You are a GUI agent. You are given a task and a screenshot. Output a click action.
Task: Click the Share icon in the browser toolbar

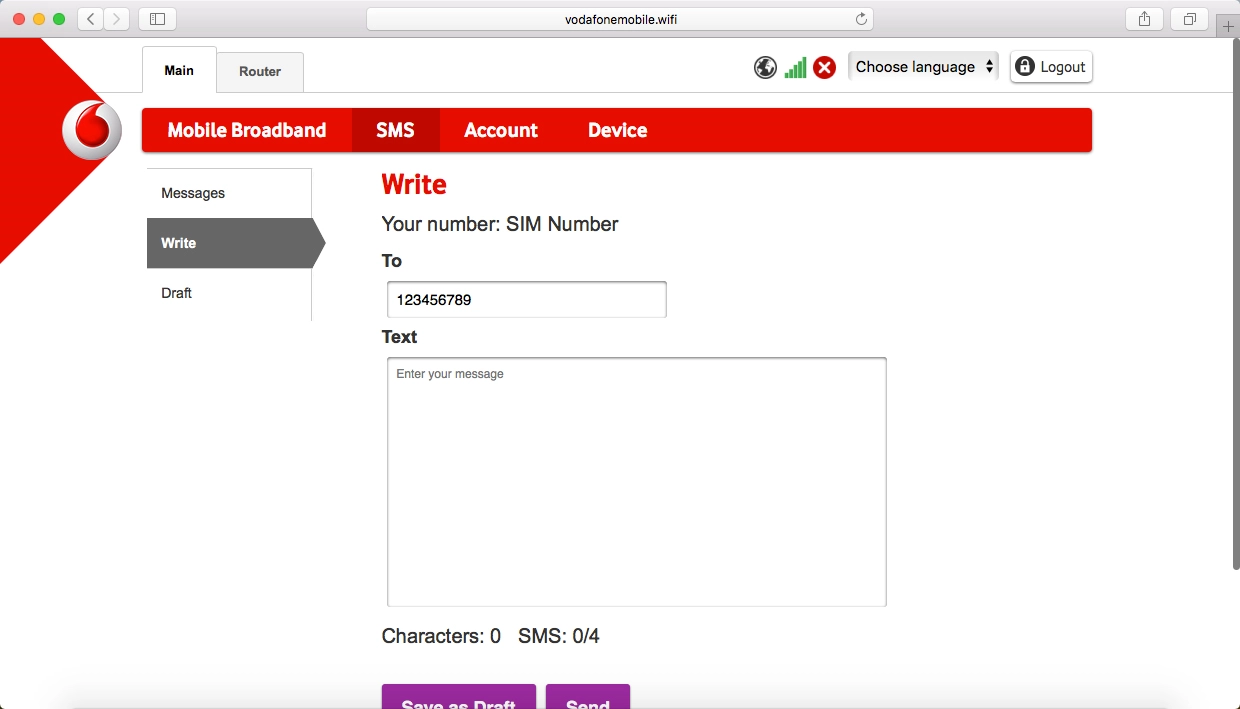tap(1143, 18)
